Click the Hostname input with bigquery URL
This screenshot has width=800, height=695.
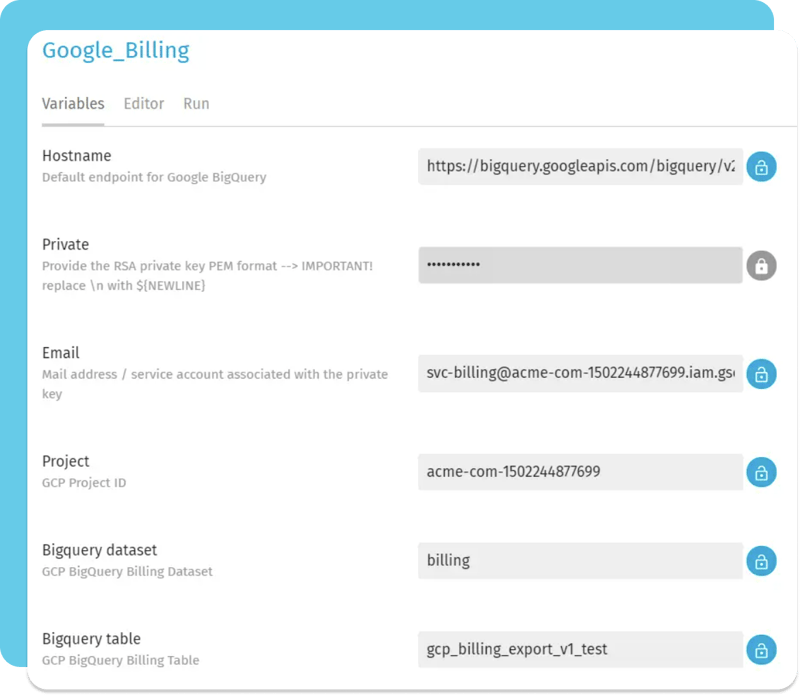580,167
